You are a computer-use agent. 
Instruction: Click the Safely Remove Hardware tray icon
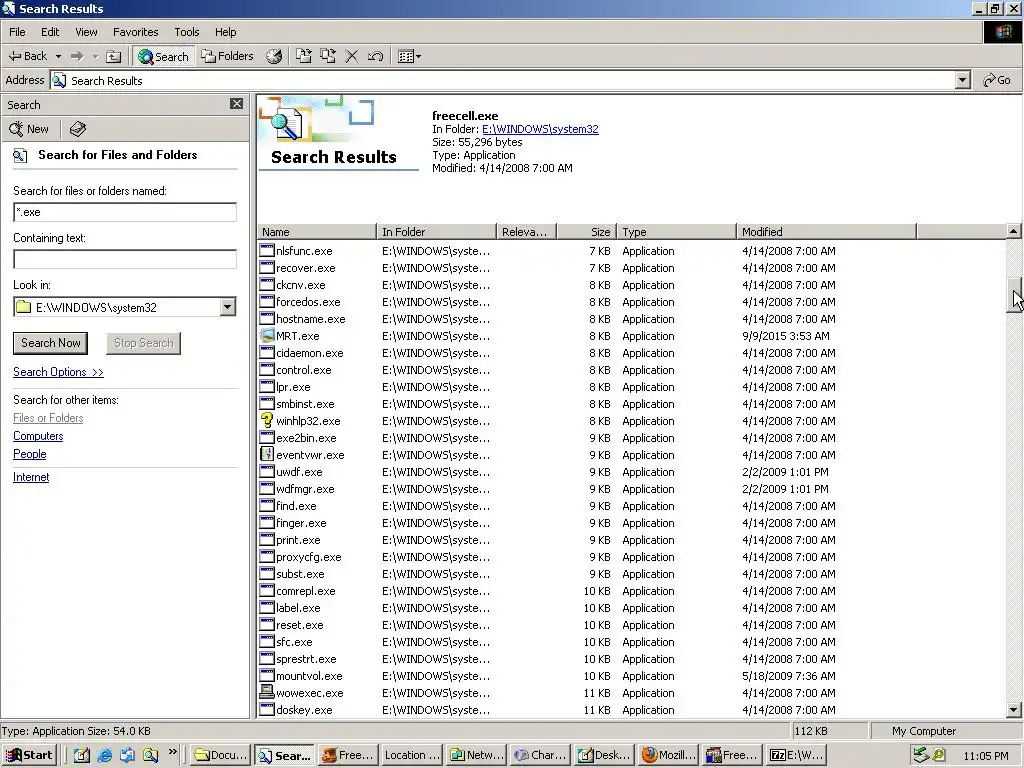pos(920,755)
